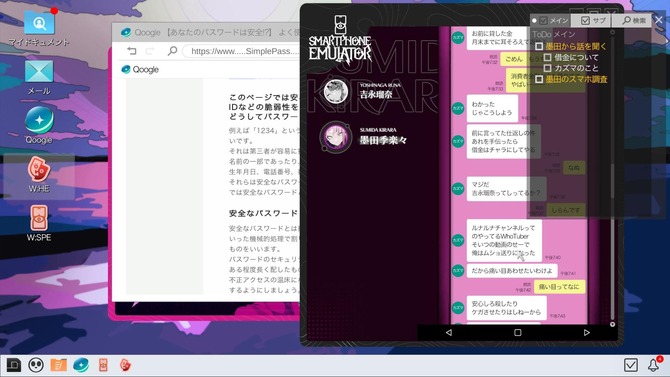Tap the emulator home square button

coord(517,333)
